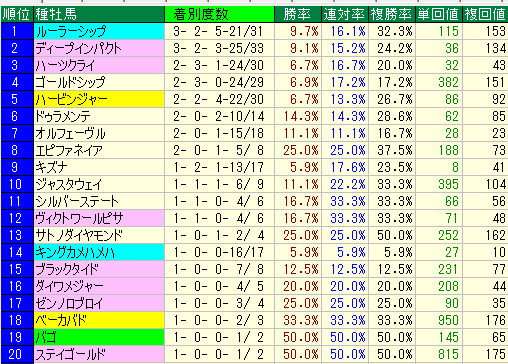Image resolution: width=508 pixels, height=364 pixels.
Task: Click the 複回値 column header
Action: 485,14
